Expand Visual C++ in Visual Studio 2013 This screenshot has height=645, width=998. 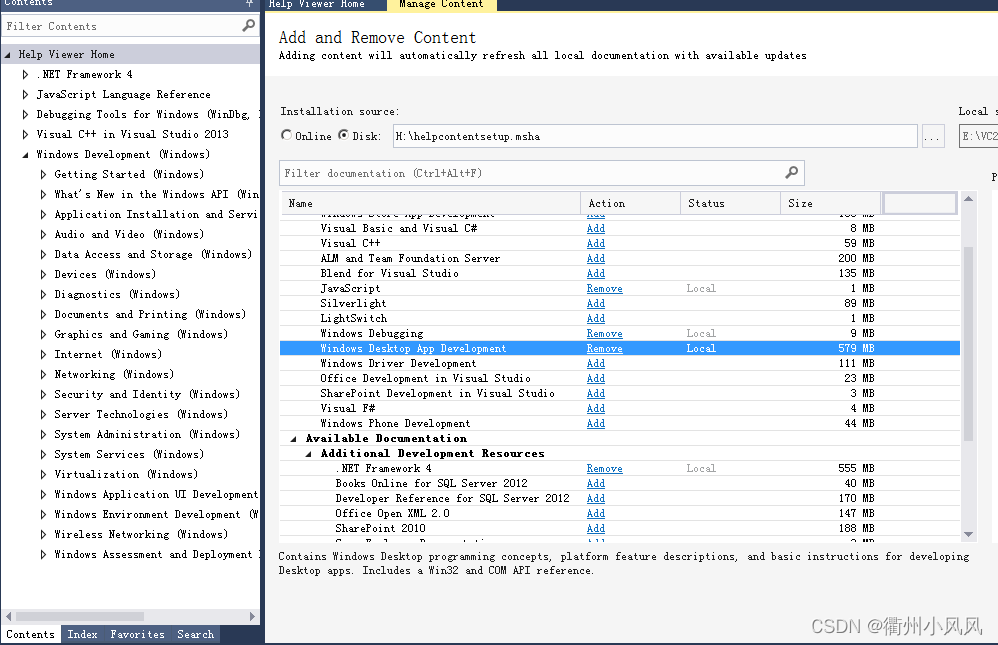[x=24, y=134]
